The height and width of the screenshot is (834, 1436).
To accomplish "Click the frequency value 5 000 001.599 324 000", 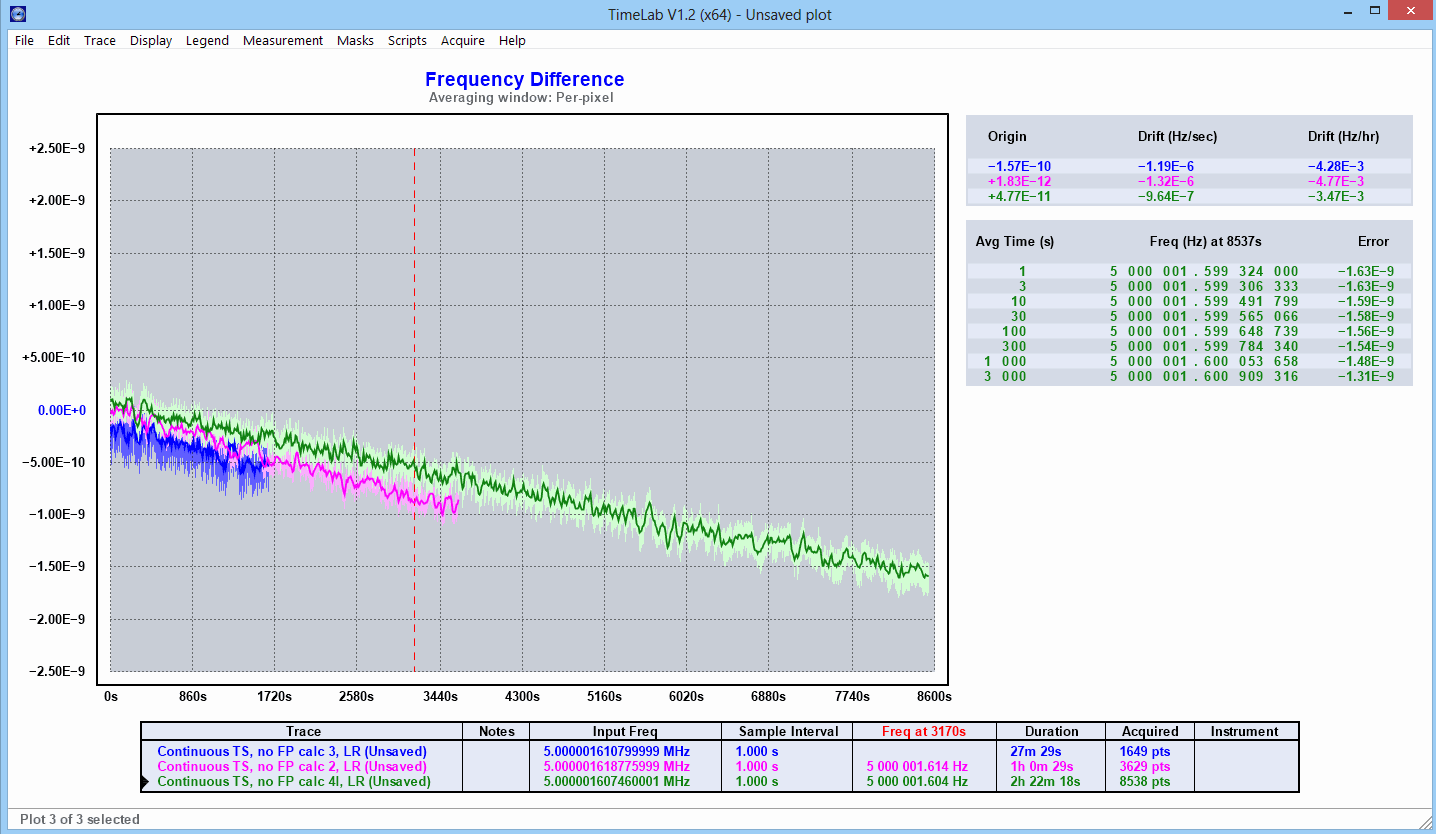I will [1204, 271].
